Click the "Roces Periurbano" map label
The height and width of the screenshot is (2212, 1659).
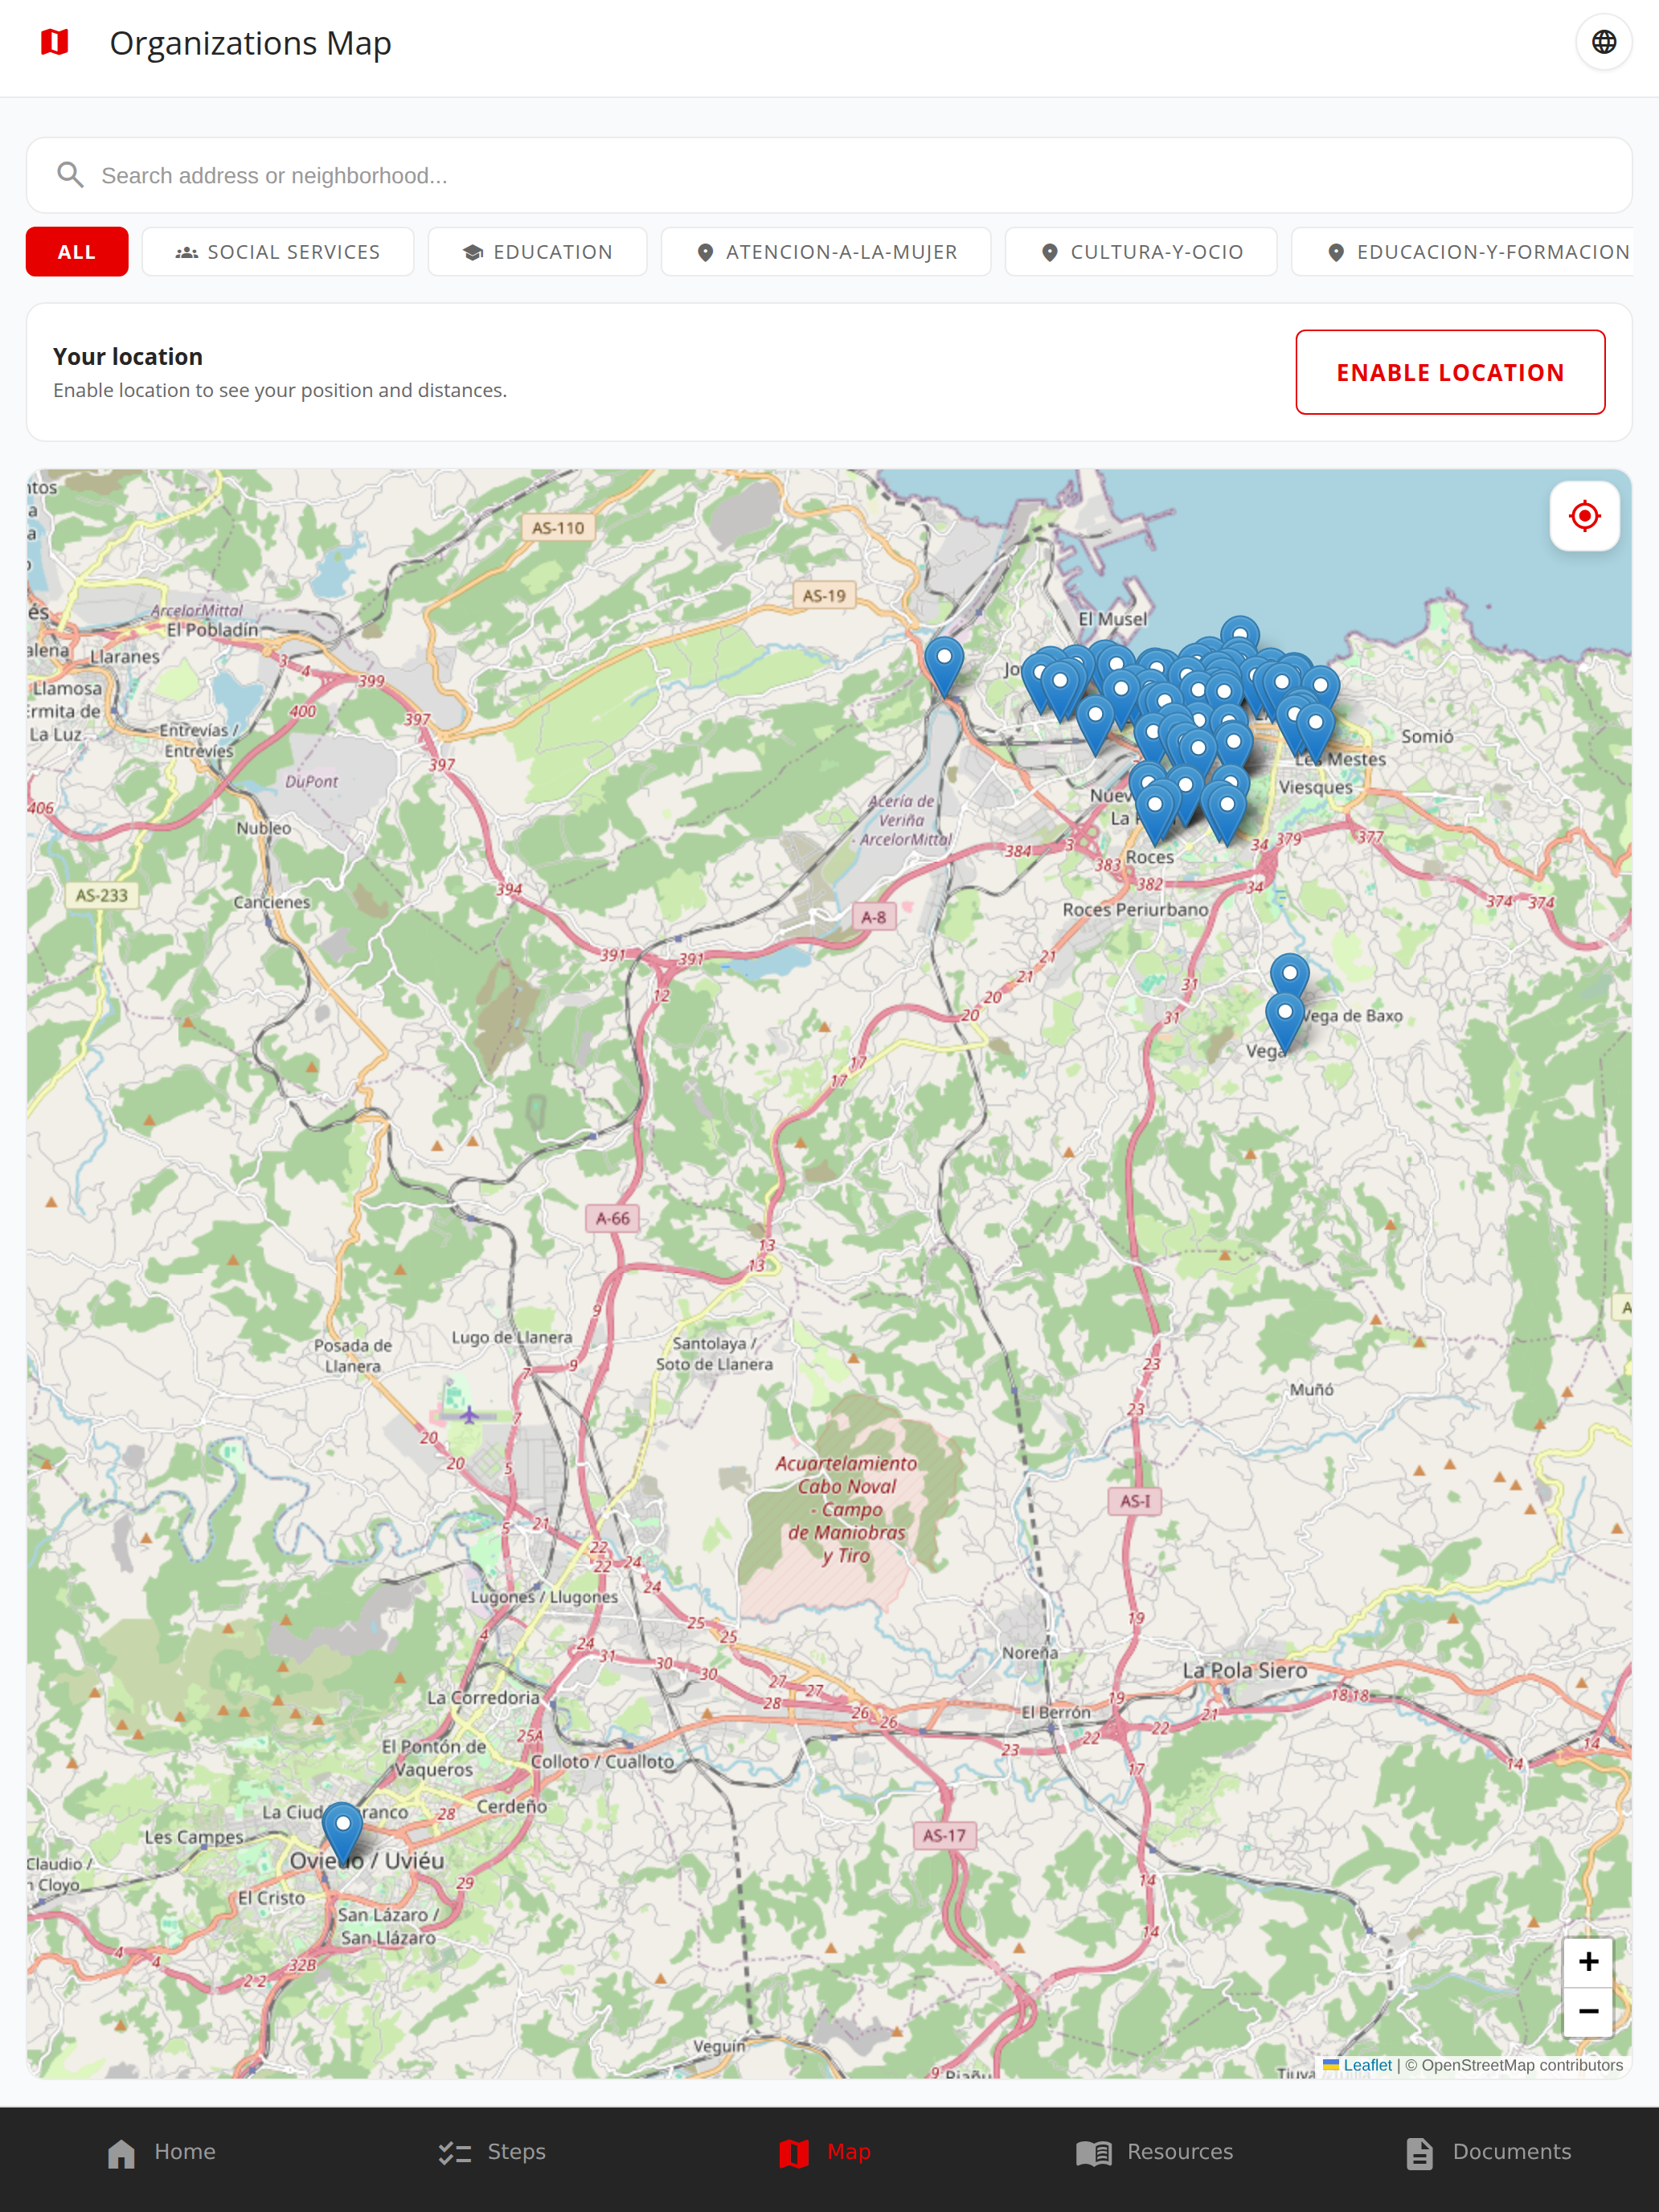coord(1135,909)
